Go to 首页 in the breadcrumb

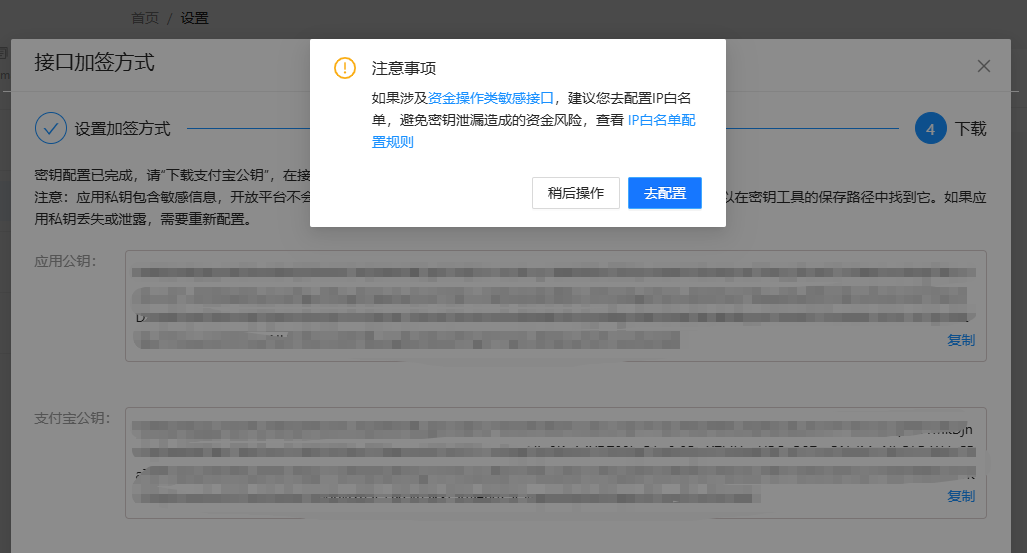click(x=145, y=18)
